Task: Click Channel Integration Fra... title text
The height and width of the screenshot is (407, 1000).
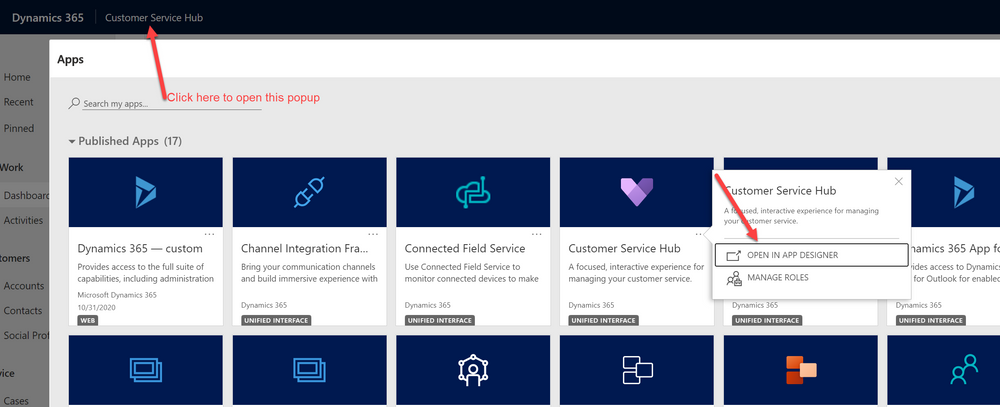Action: [x=305, y=248]
